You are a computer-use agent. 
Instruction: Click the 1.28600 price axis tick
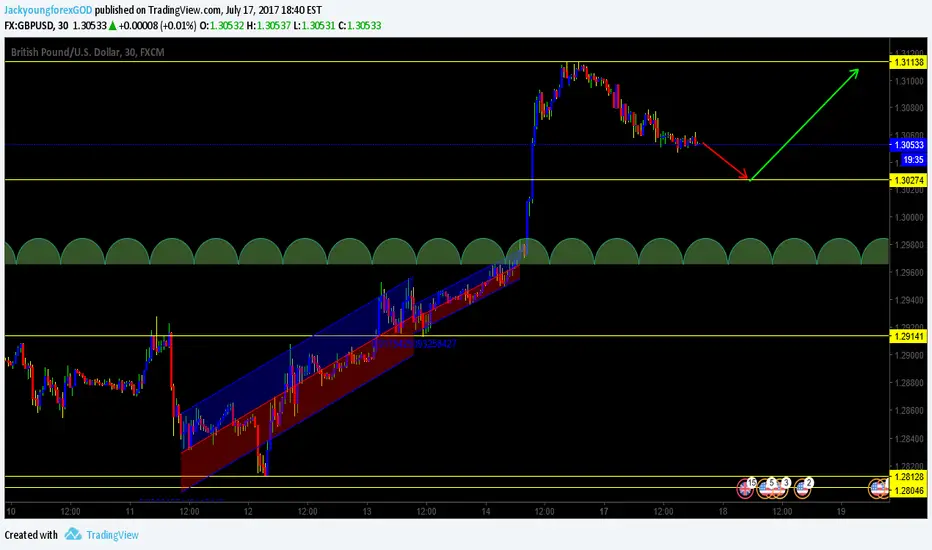909,410
